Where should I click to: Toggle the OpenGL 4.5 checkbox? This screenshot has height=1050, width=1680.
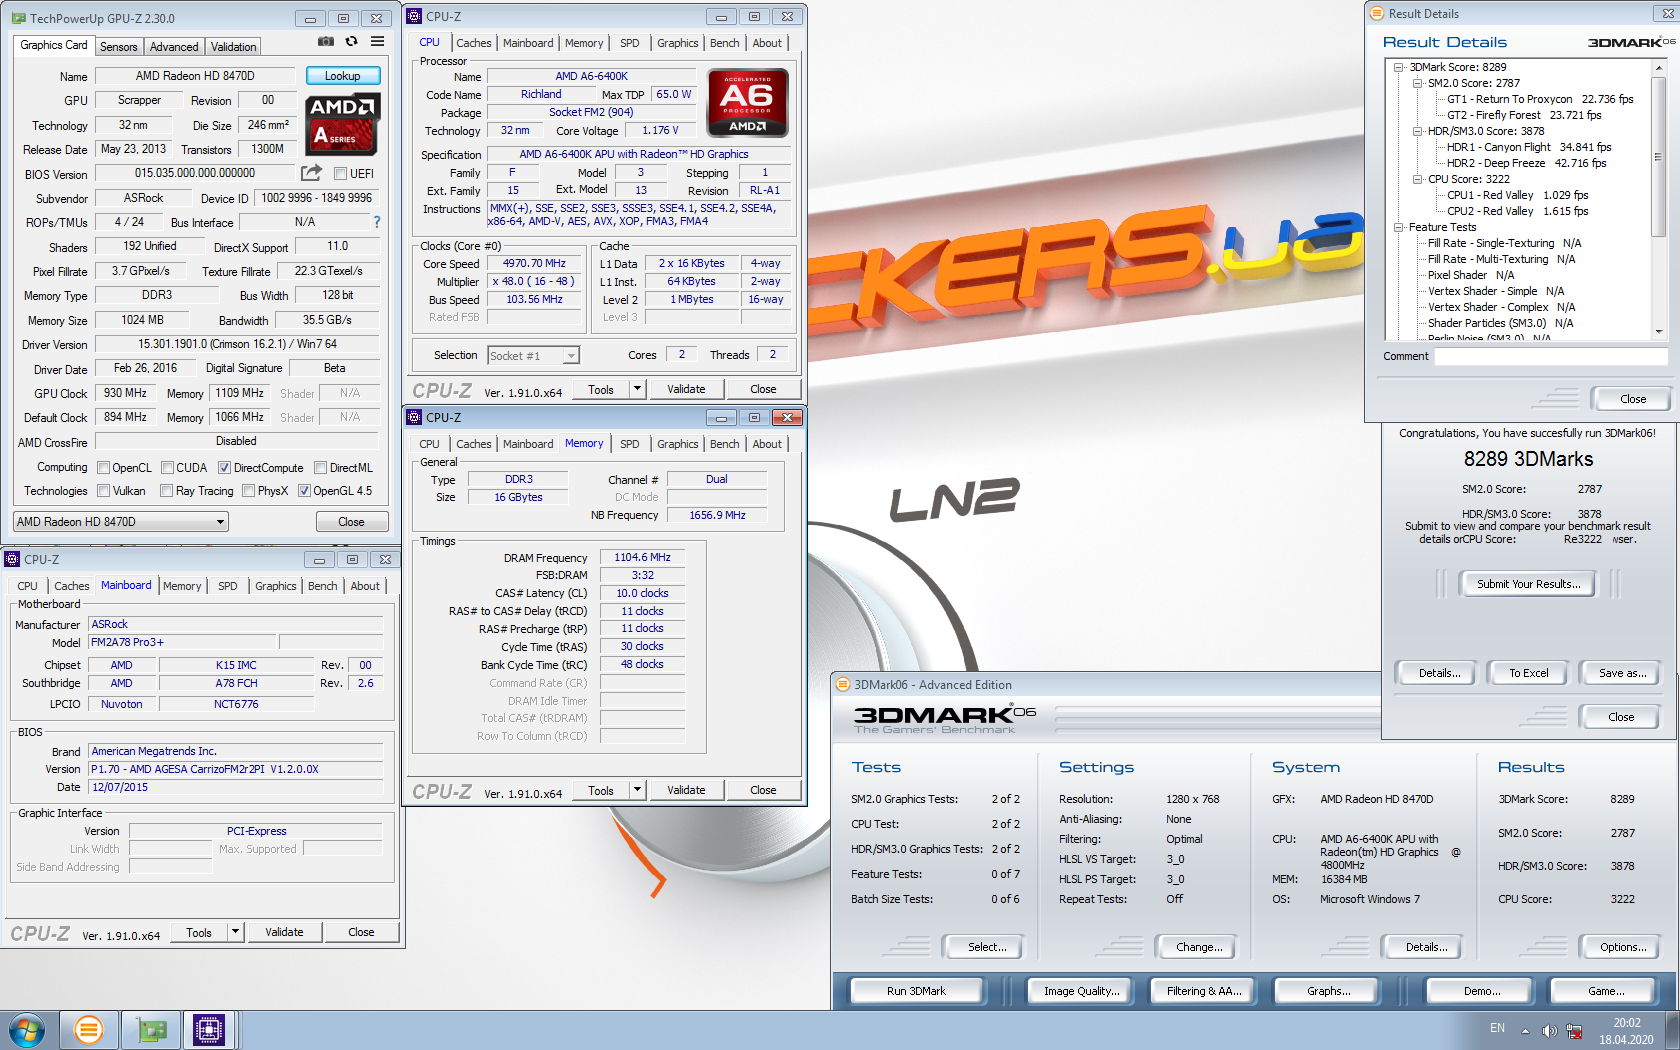pyautogui.click(x=304, y=491)
